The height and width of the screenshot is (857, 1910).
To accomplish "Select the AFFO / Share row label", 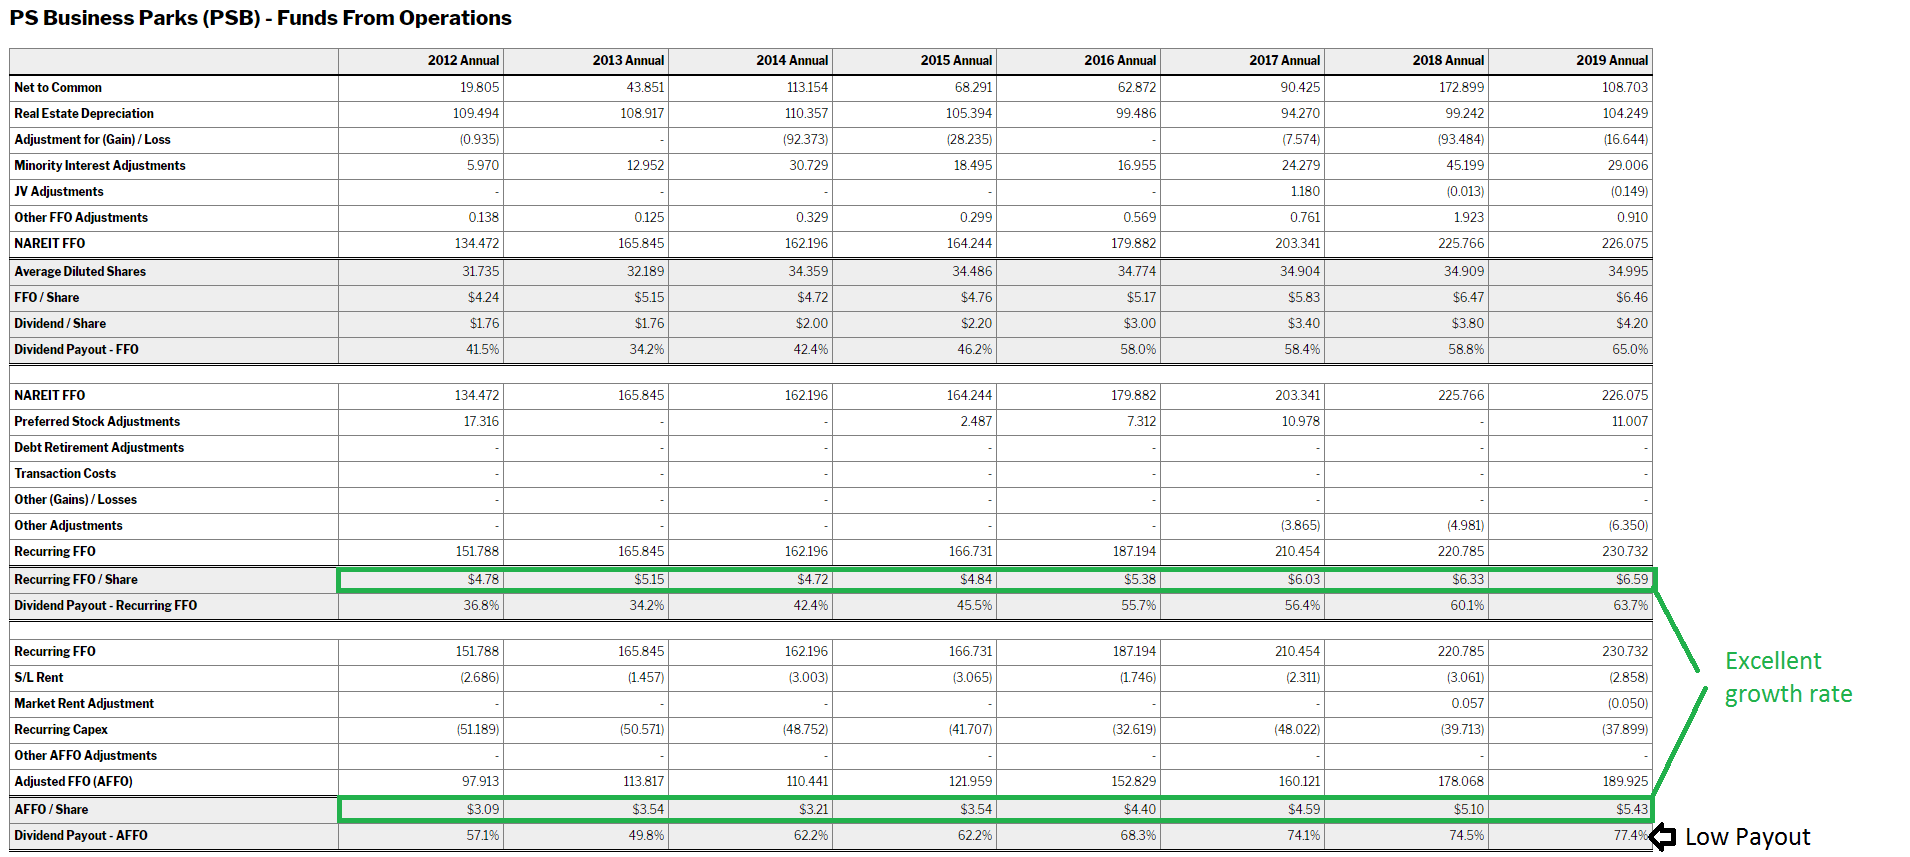I will 51,810.
